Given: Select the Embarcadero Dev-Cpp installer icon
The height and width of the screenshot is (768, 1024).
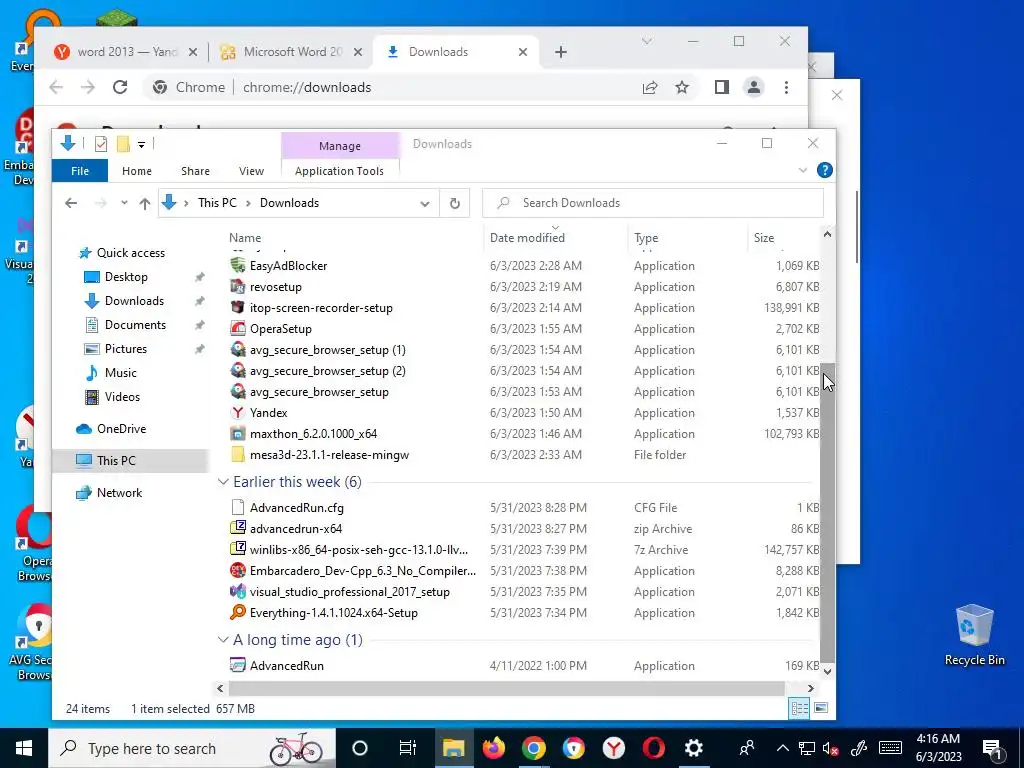Looking at the screenshot, I should [x=238, y=570].
